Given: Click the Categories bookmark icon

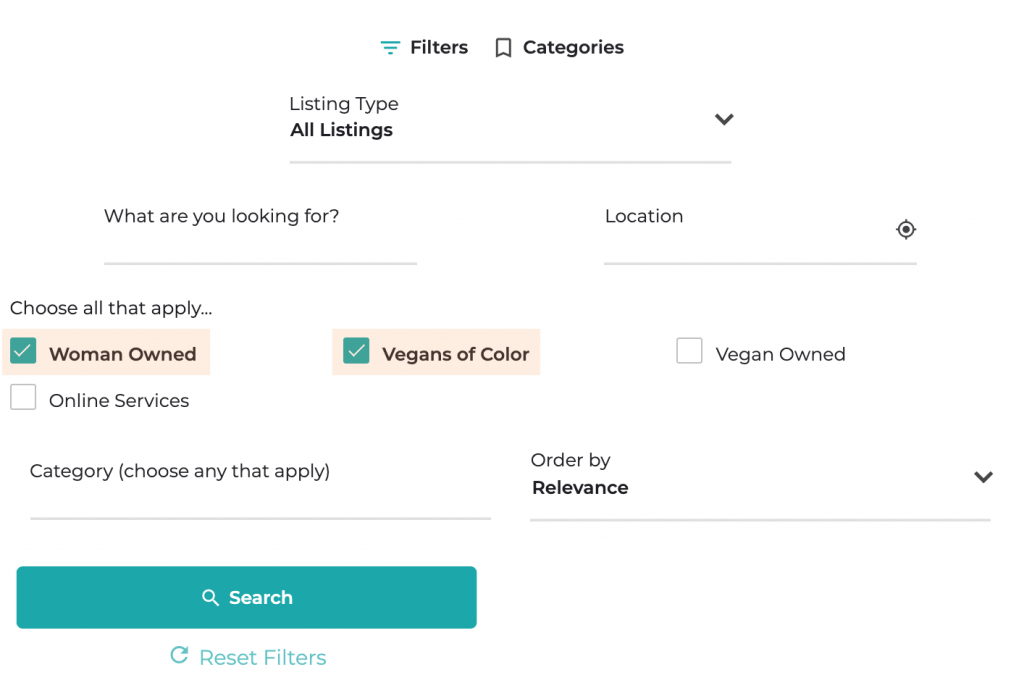Looking at the screenshot, I should point(503,48).
